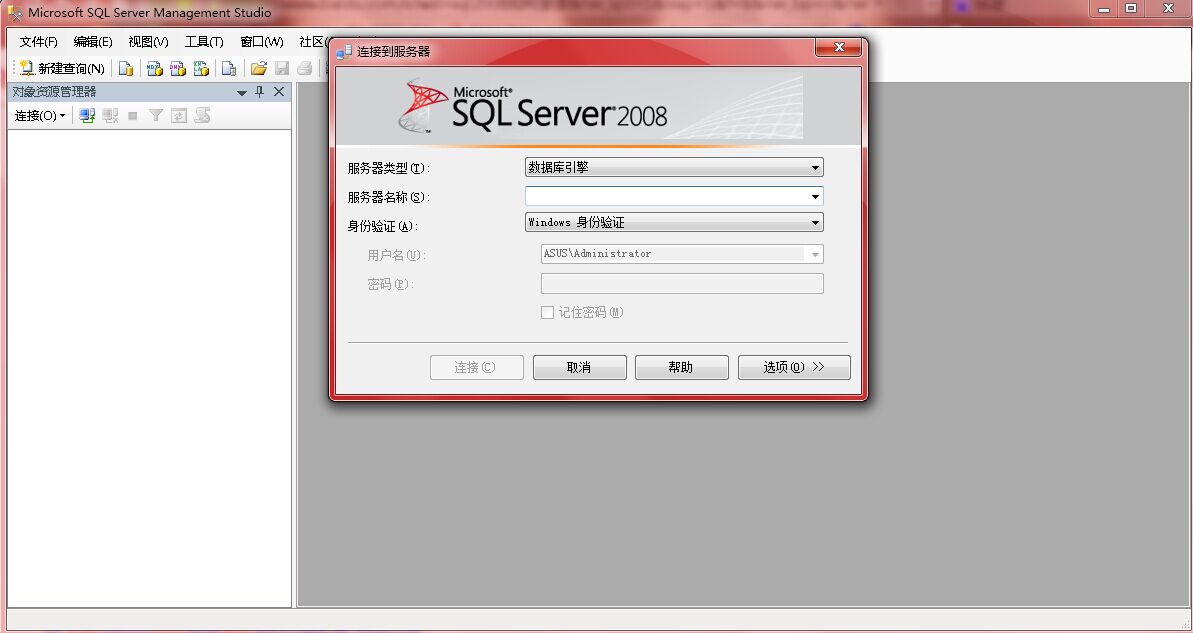Check the 记住密码 checkbox

pos(548,312)
